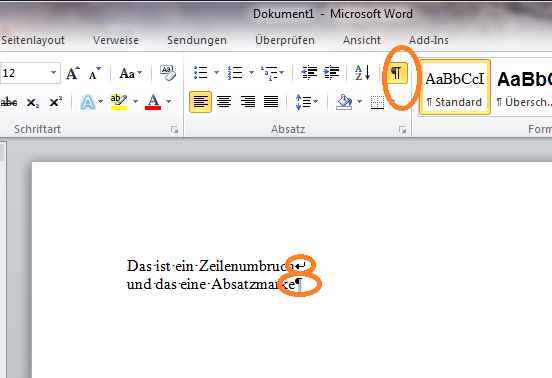The width and height of the screenshot is (552, 378).
Task: Apply the Überschrift style
Action: [x=523, y=87]
